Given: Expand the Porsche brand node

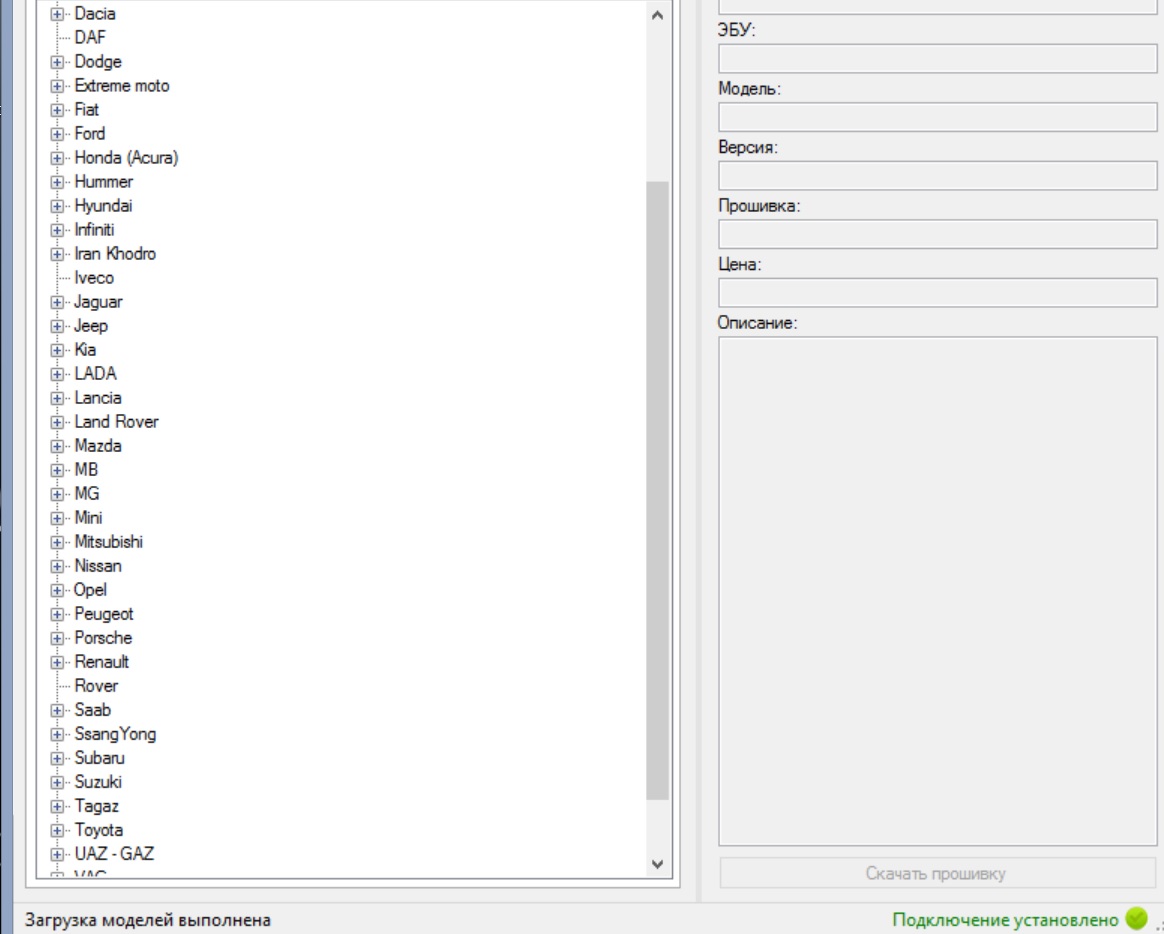Looking at the screenshot, I should tap(57, 638).
